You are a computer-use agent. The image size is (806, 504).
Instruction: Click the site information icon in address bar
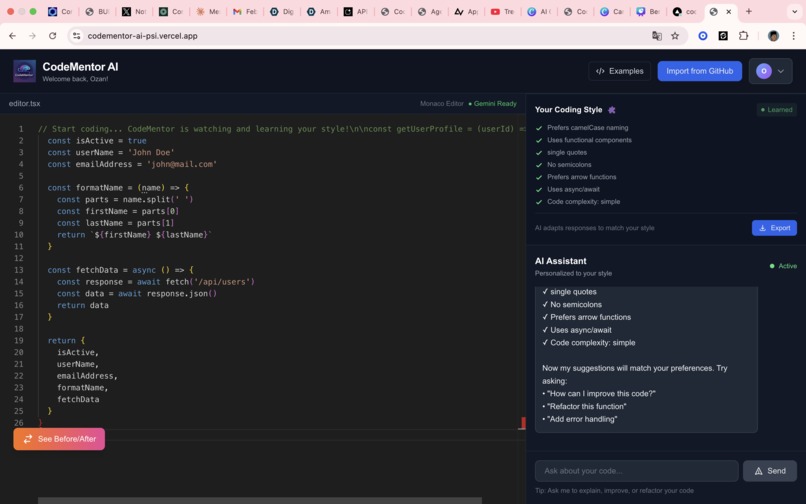[x=77, y=36]
